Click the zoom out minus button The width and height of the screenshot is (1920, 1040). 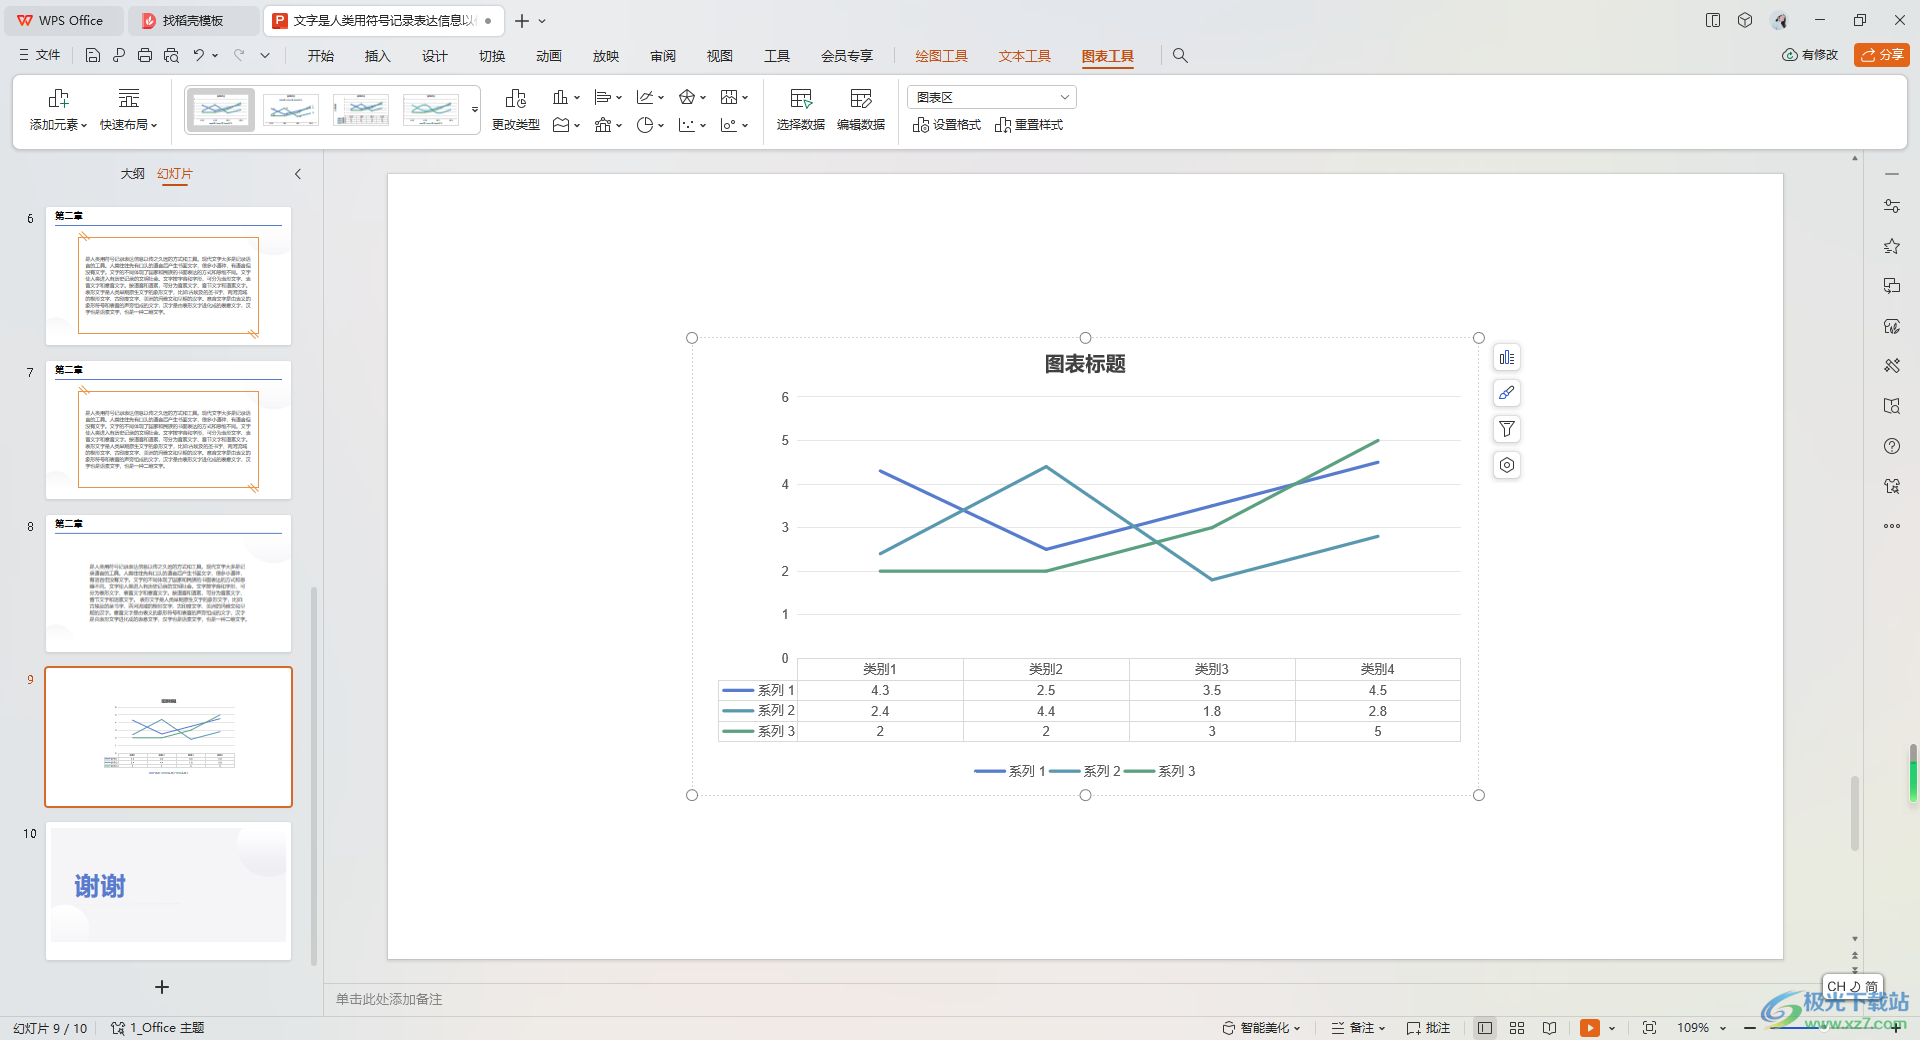(x=1750, y=1028)
